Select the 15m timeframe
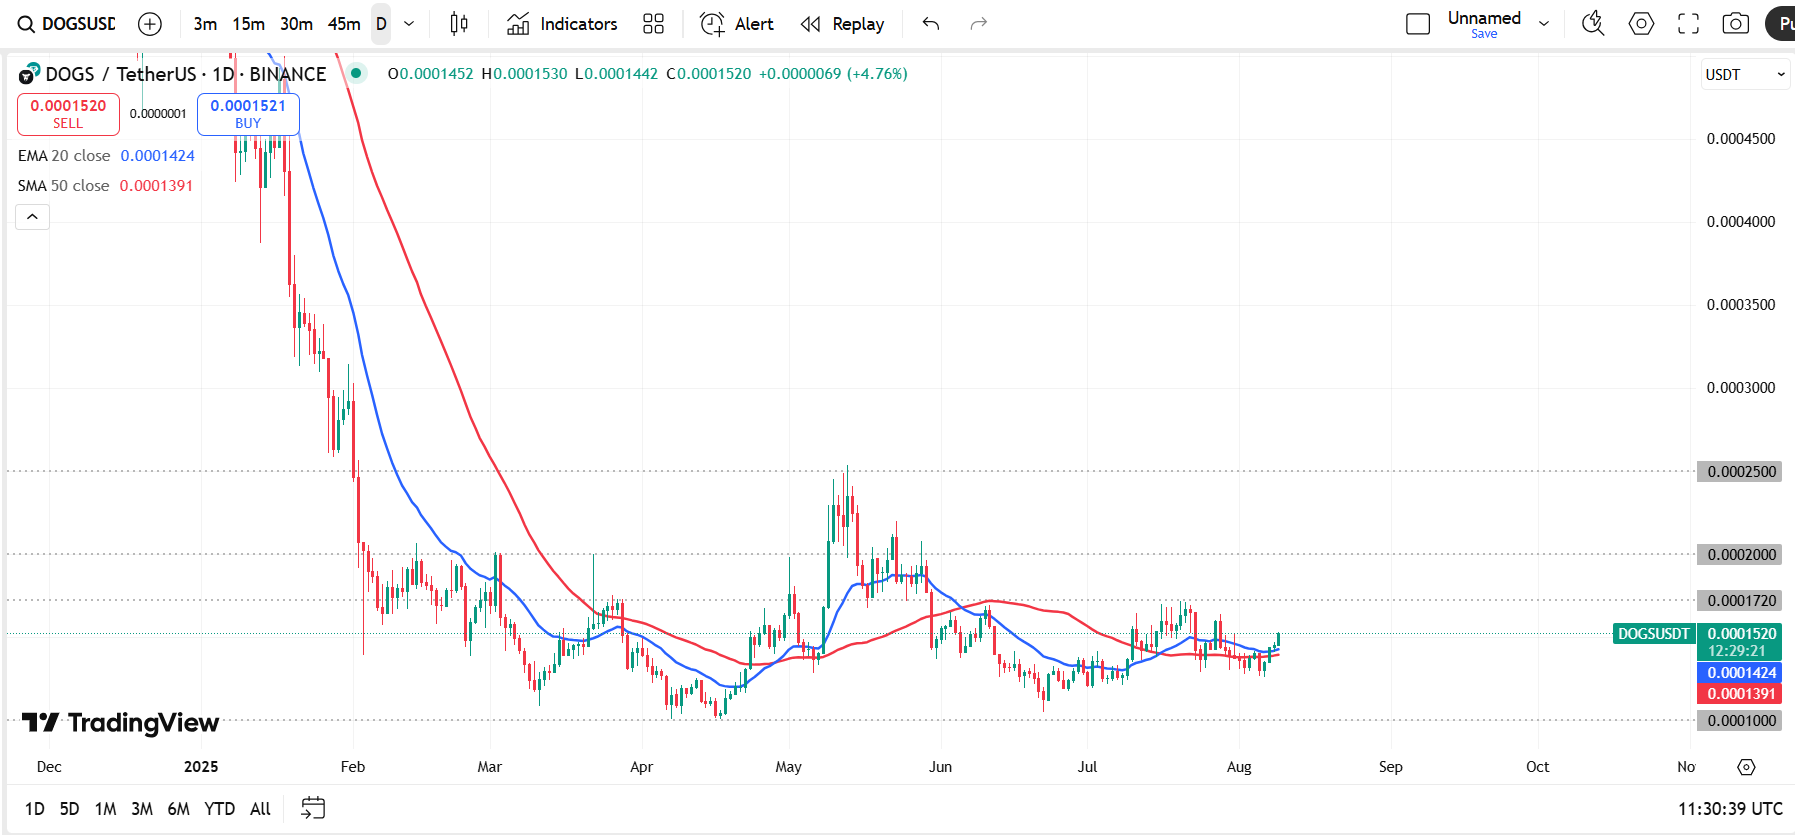This screenshot has height=835, width=1795. pos(248,24)
